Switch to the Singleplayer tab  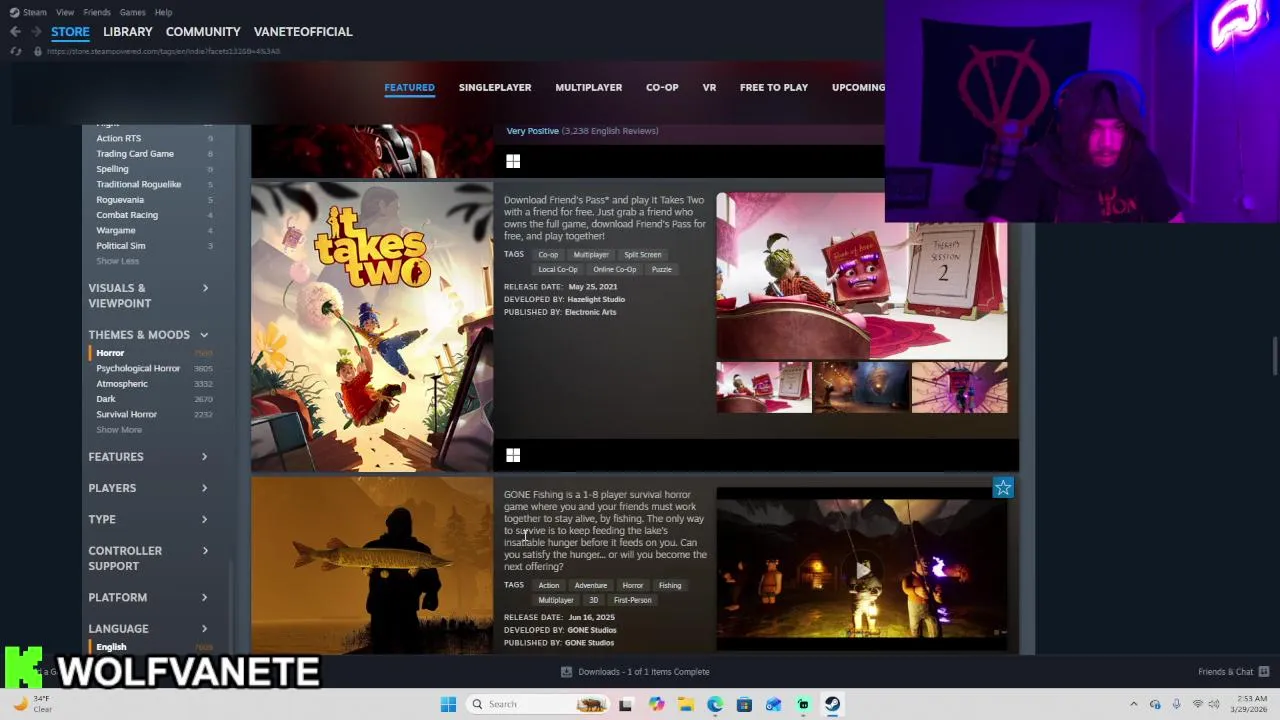(x=495, y=87)
